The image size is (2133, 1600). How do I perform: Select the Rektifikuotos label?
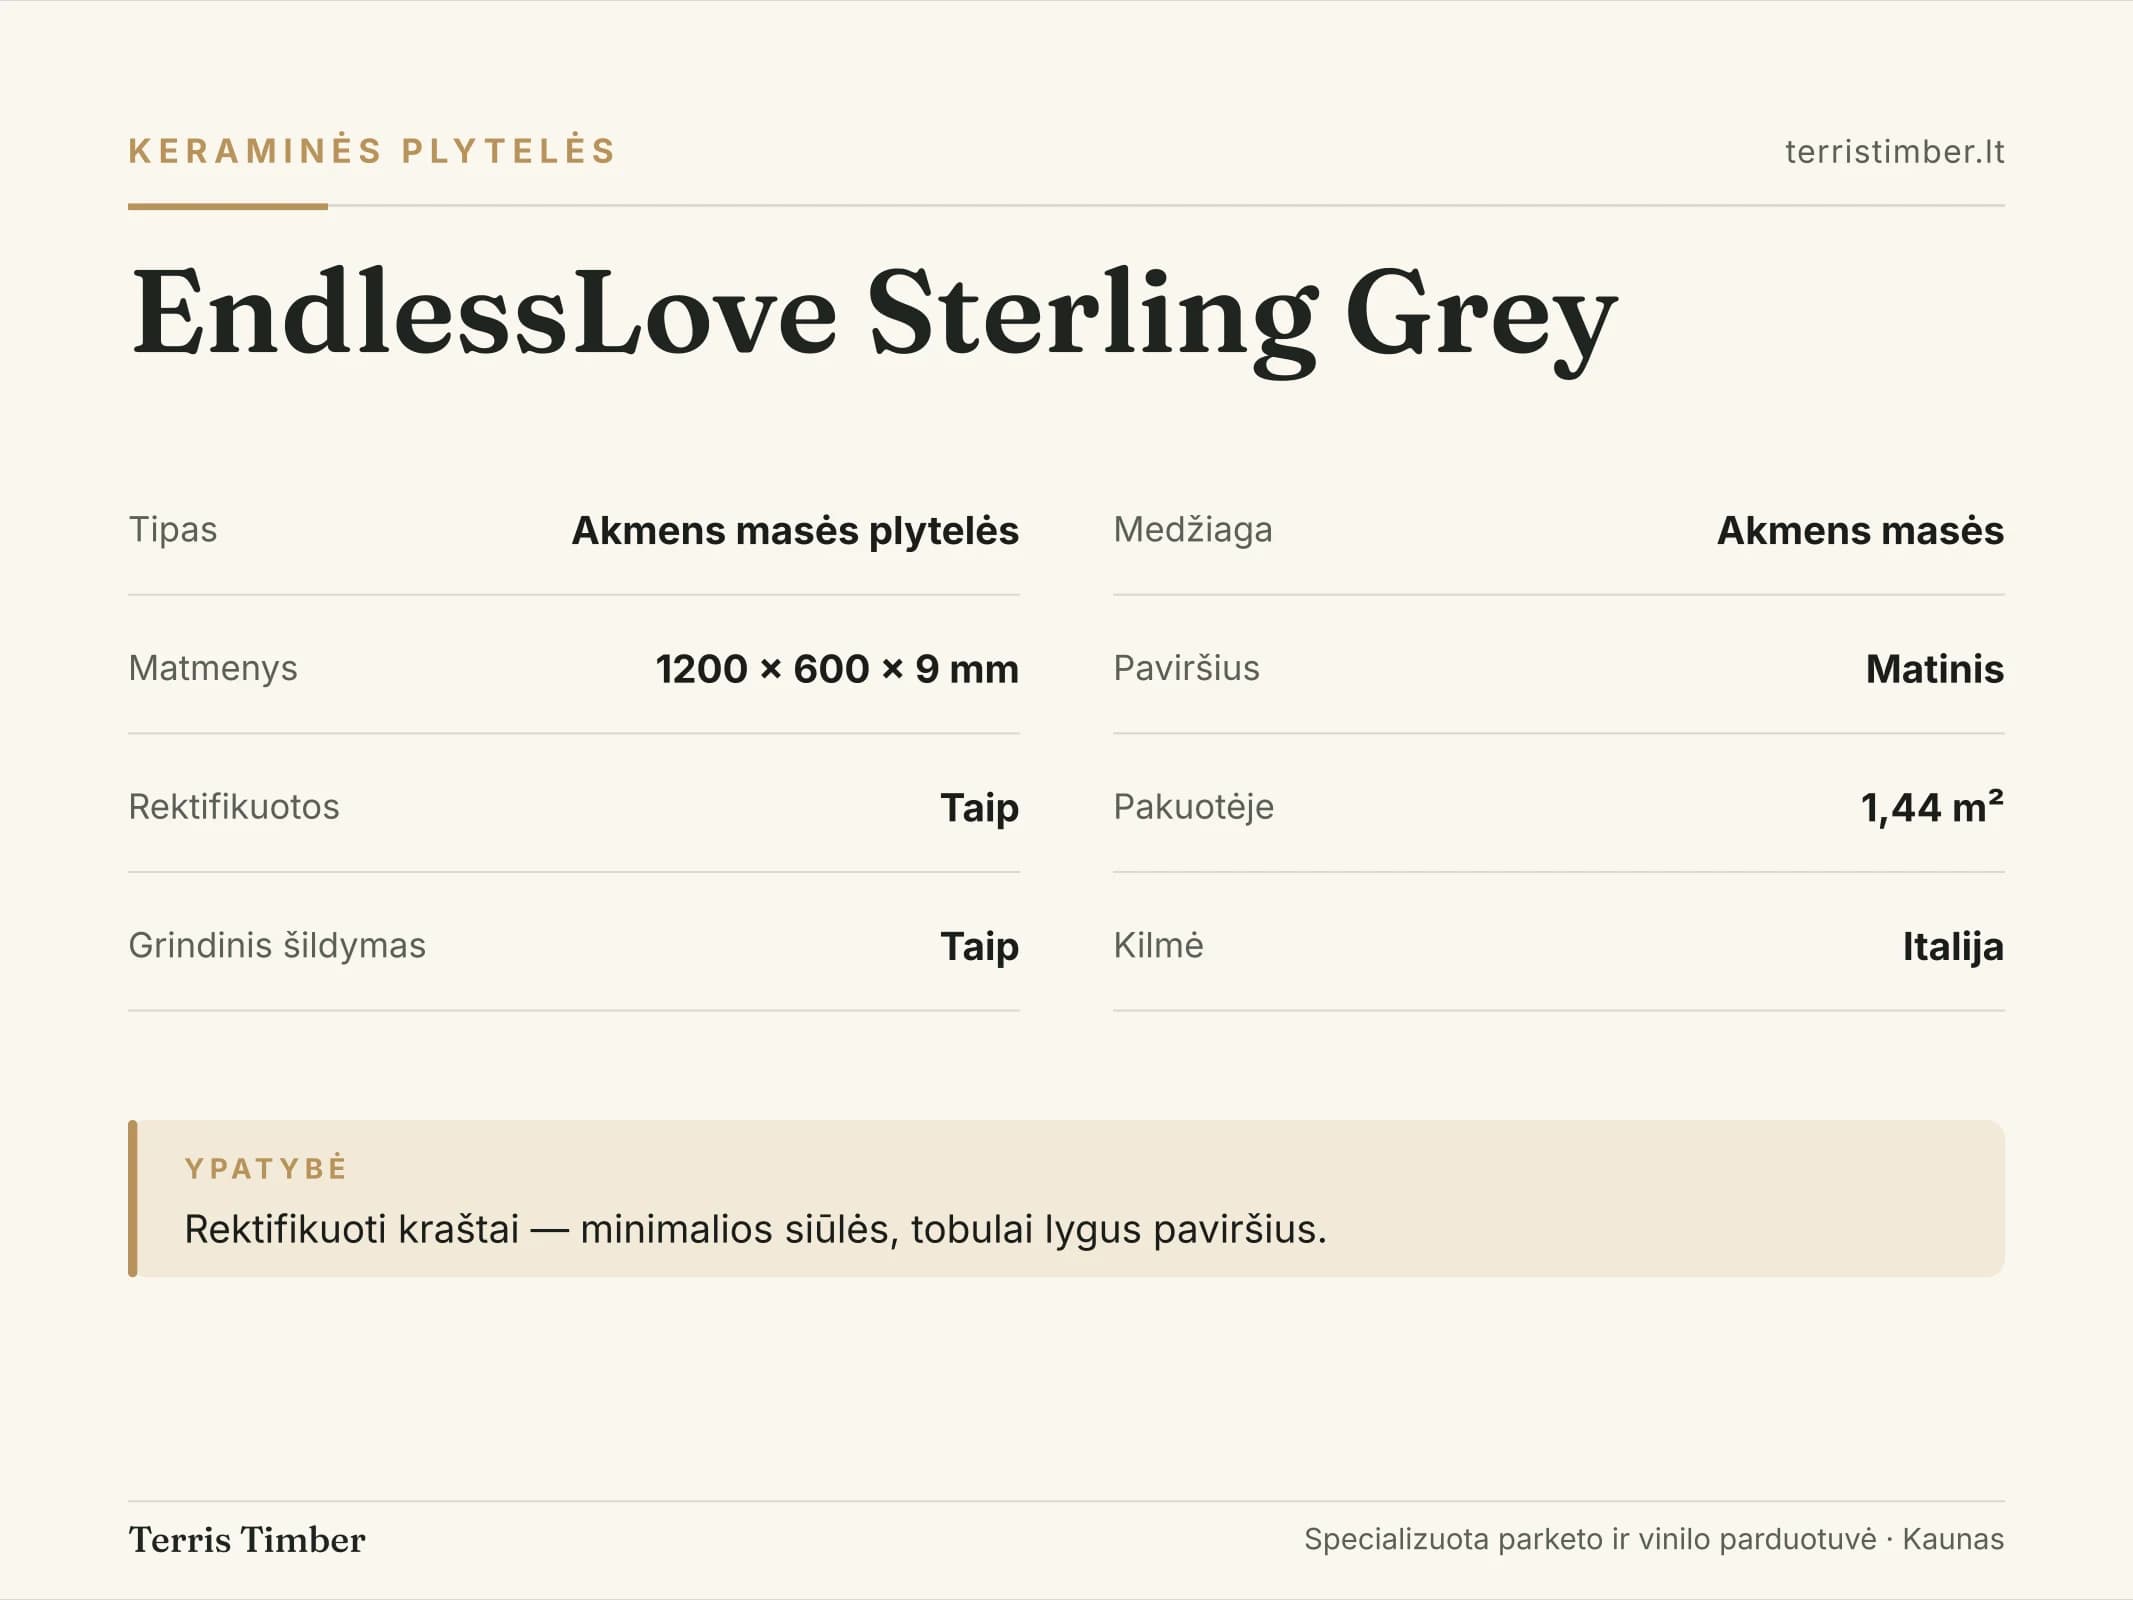(234, 806)
